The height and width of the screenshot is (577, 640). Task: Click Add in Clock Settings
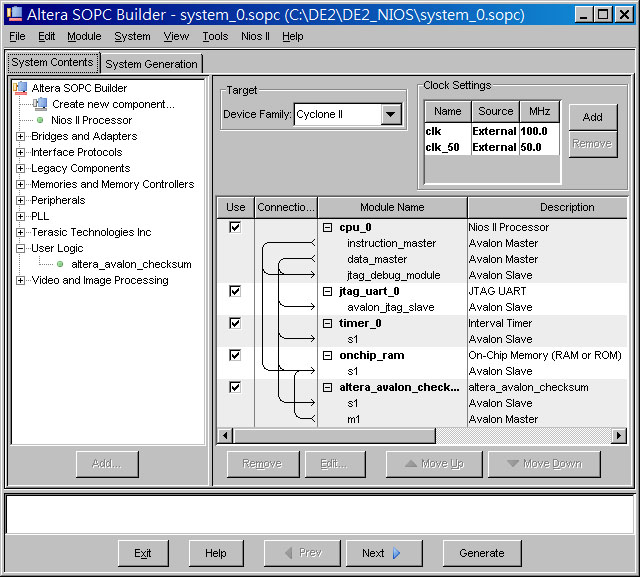(593, 118)
